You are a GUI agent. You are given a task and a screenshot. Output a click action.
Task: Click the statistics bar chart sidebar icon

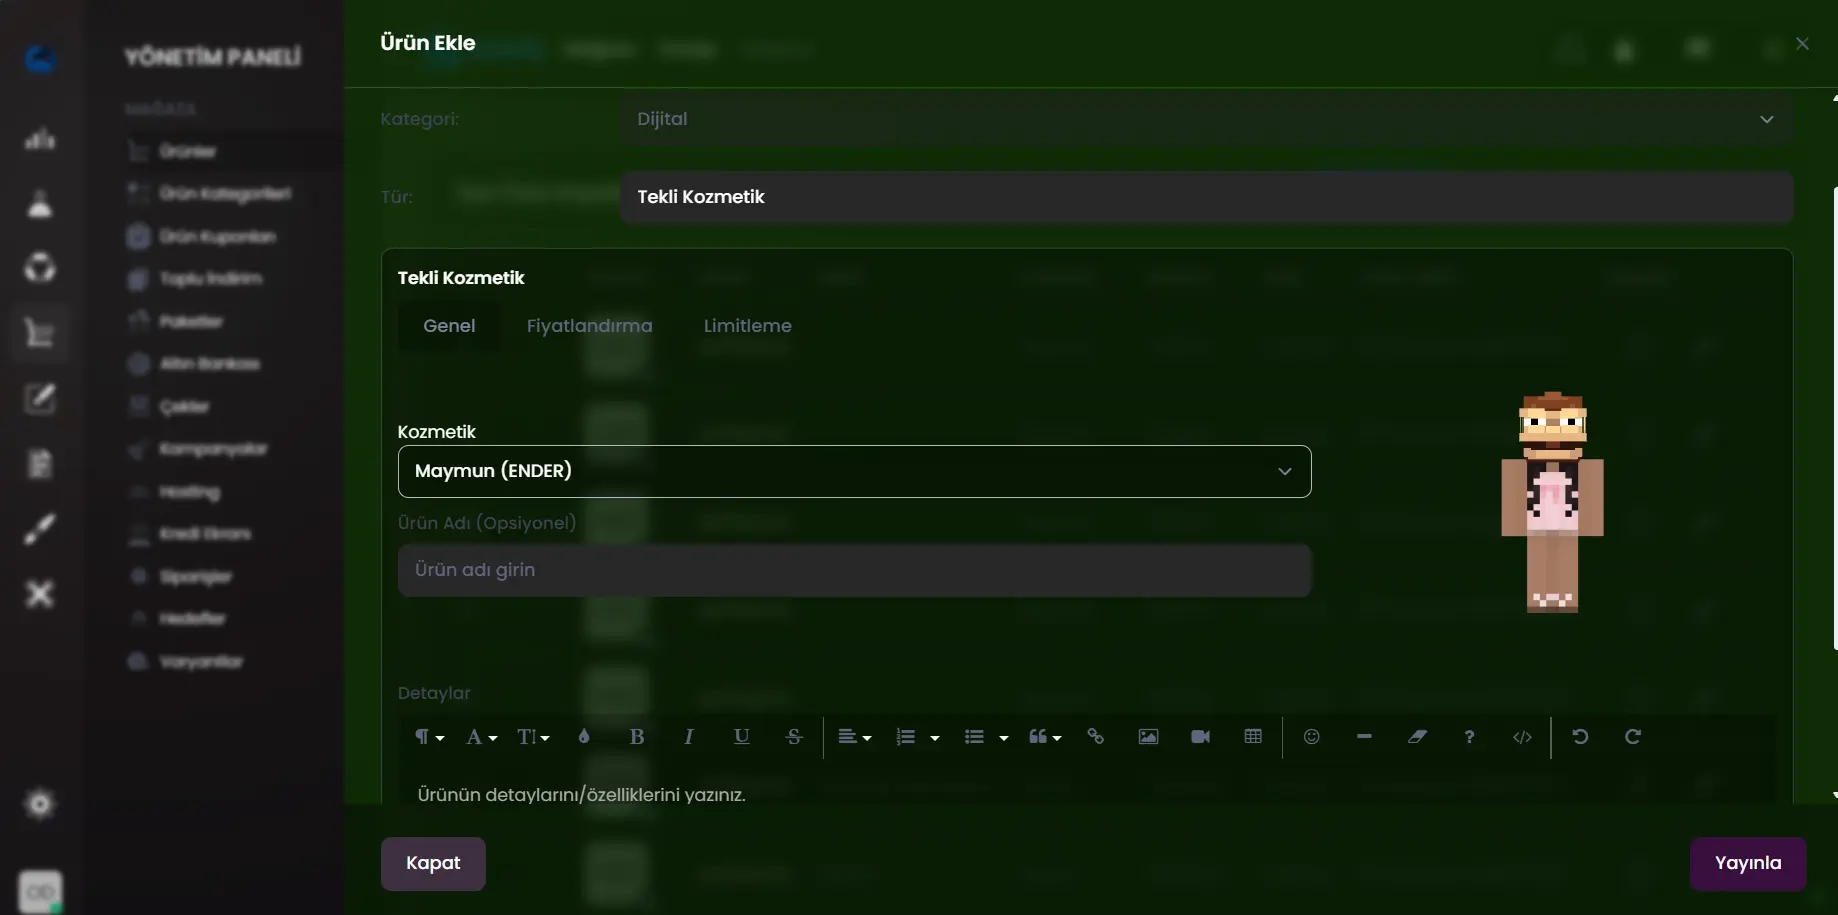tap(40, 139)
